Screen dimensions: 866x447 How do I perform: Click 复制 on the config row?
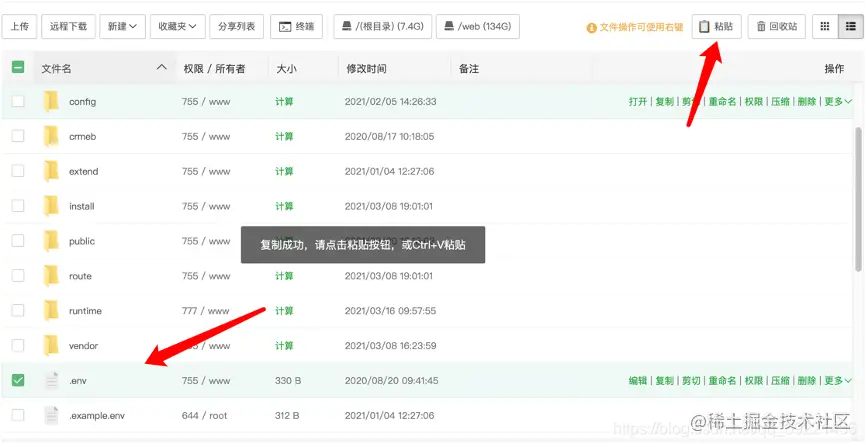(664, 102)
